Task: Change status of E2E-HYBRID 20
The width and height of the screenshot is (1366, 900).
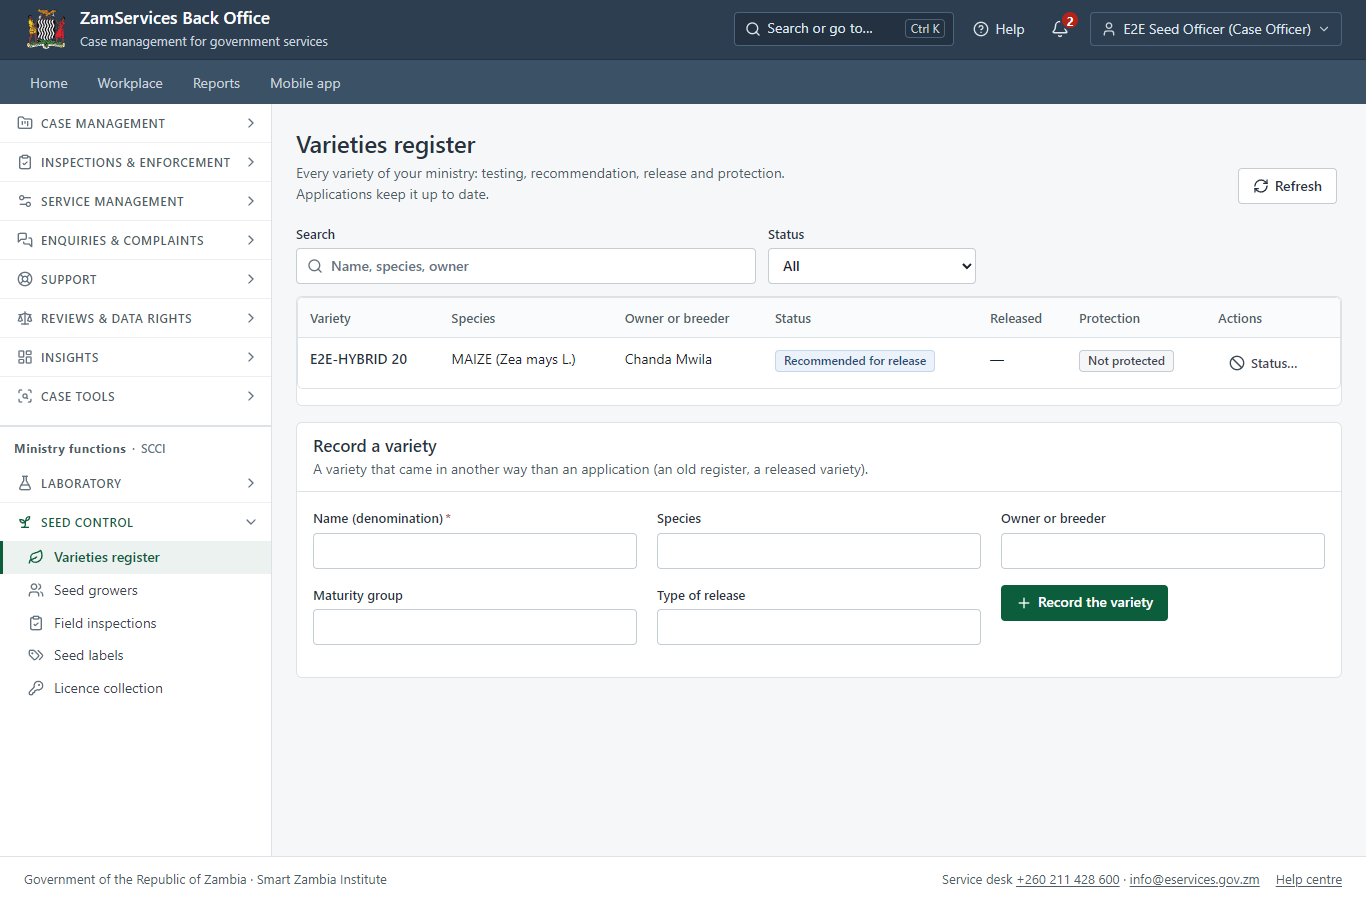Action: tap(1263, 363)
